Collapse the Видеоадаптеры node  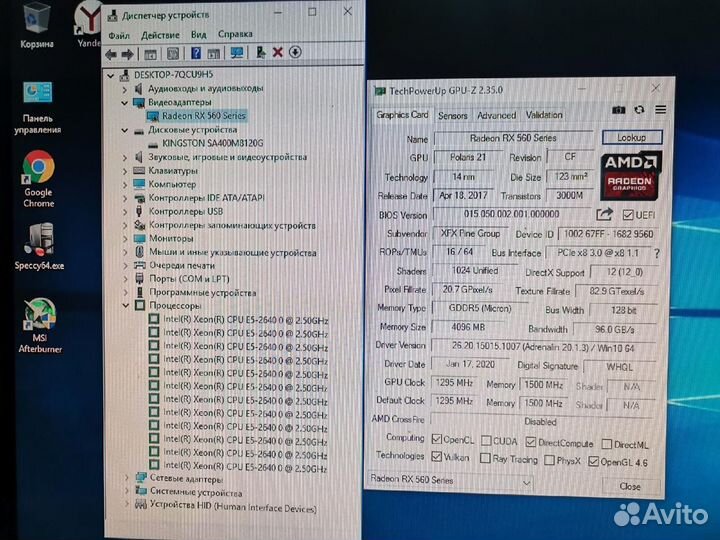pos(124,103)
